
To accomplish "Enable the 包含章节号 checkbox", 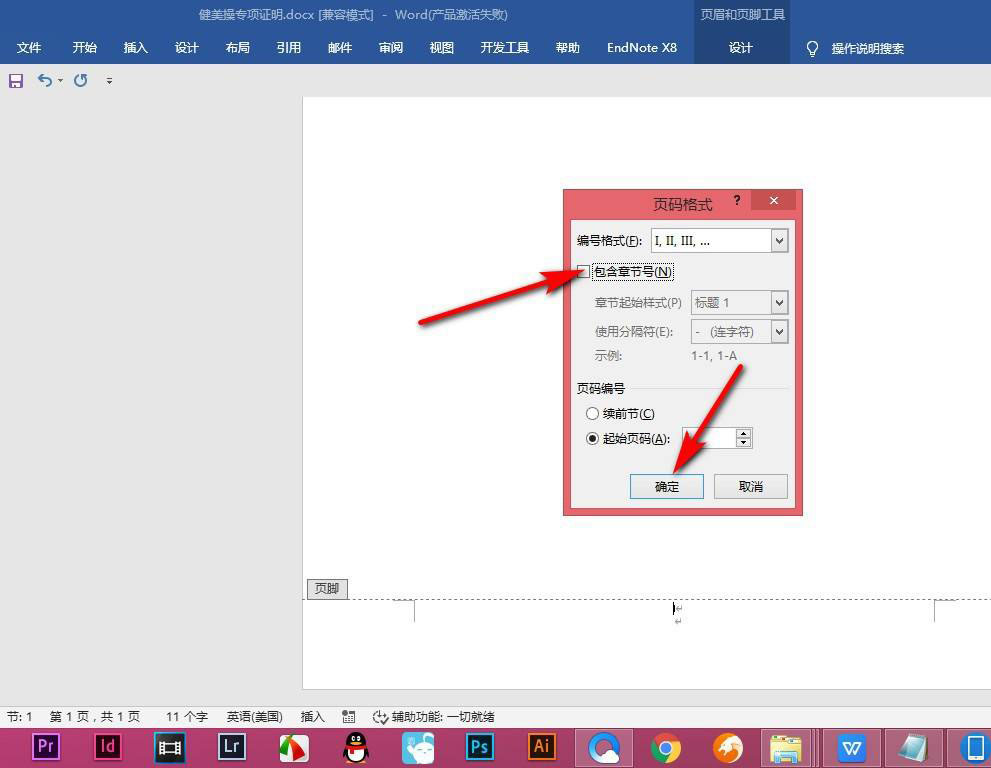I will [x=583, y=271].
